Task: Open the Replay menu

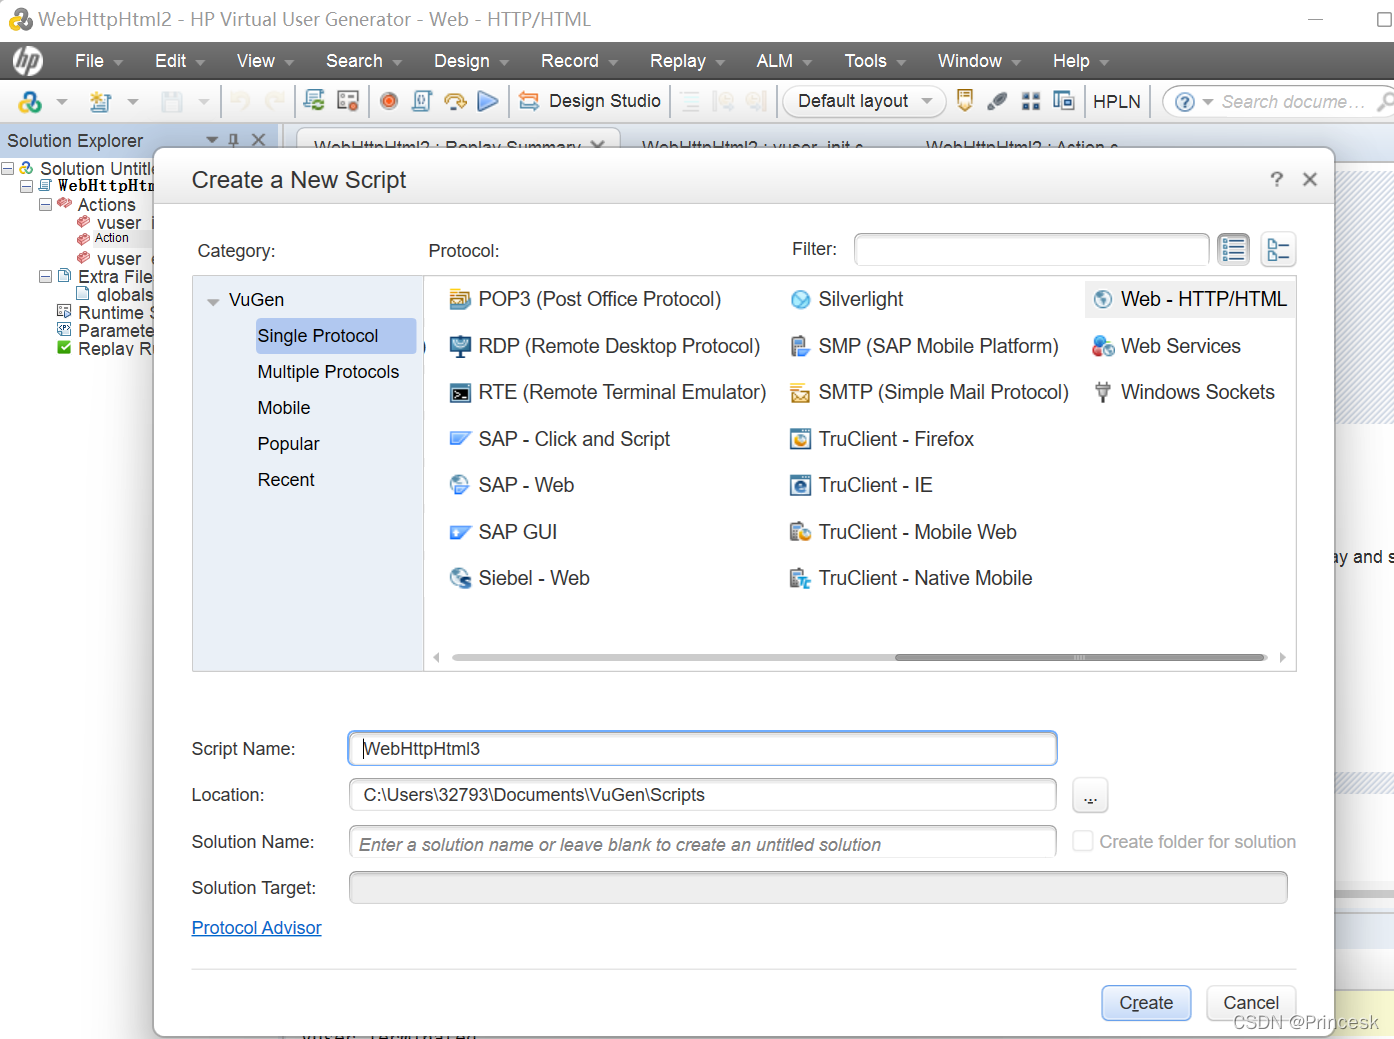Action: [687, 61]
